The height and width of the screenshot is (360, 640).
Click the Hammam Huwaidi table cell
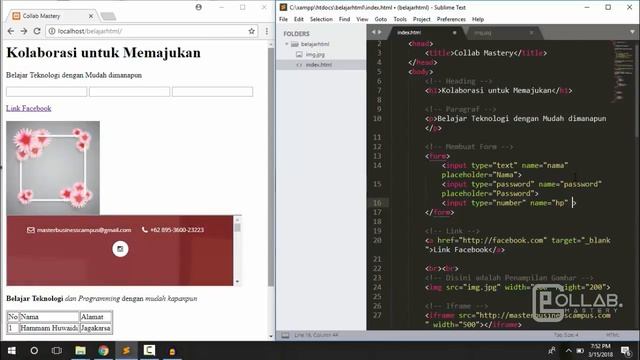(49, 328)
